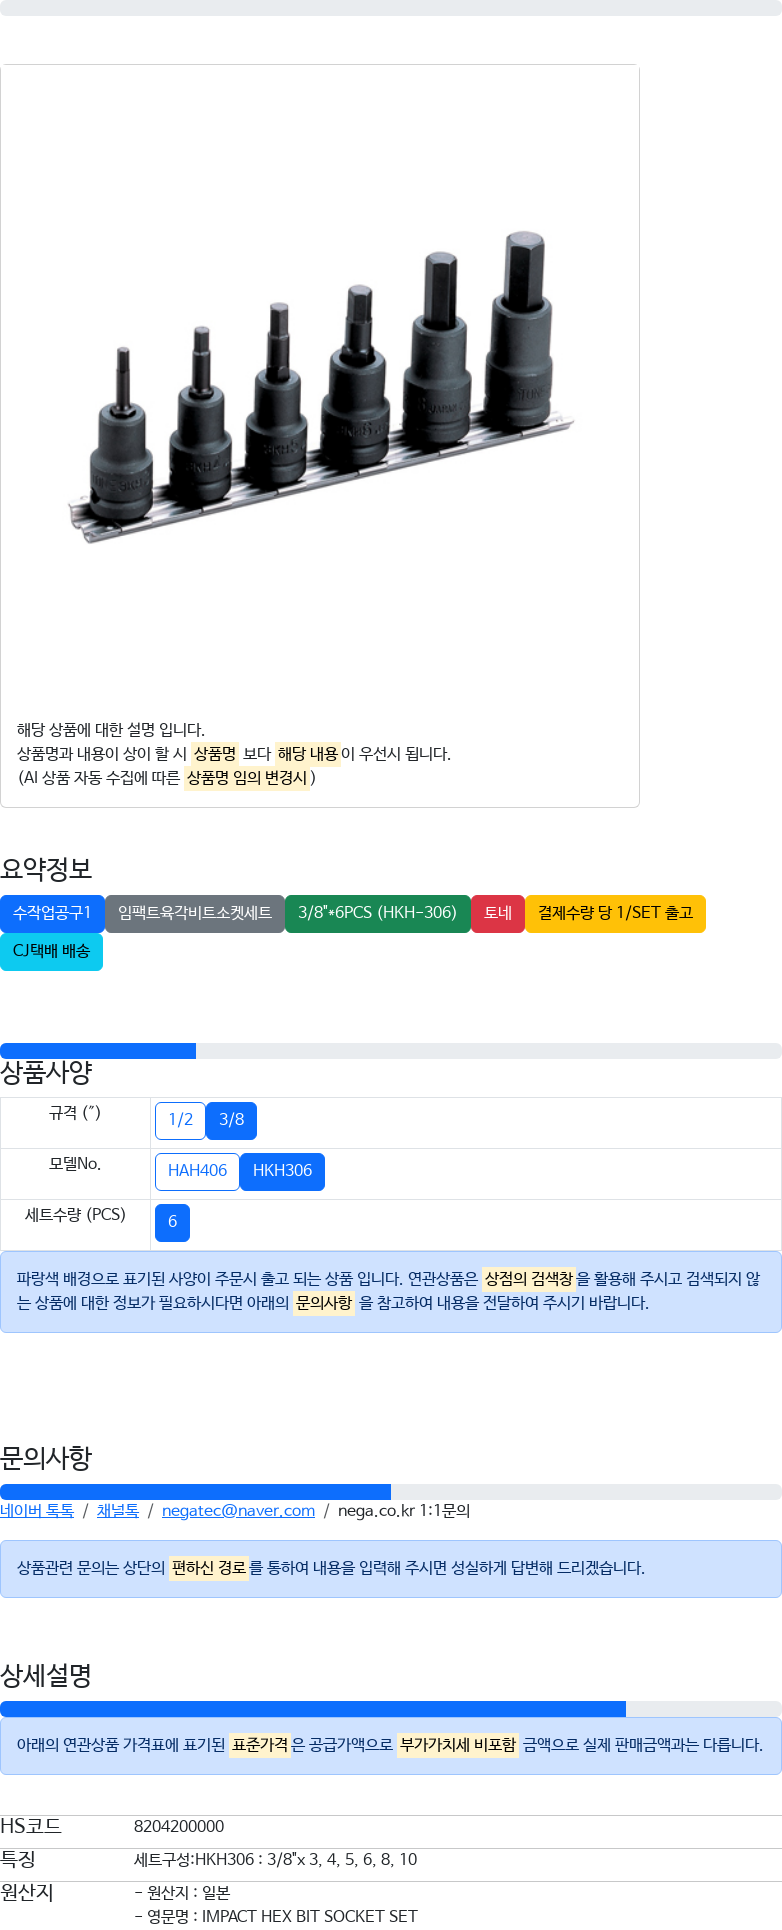Image resolution: width=782 pixels, height=1930 pixels.
Task: Click the yellow 결제수량 당 1/SET 출고 badge
Action: (x=615, y=914)
